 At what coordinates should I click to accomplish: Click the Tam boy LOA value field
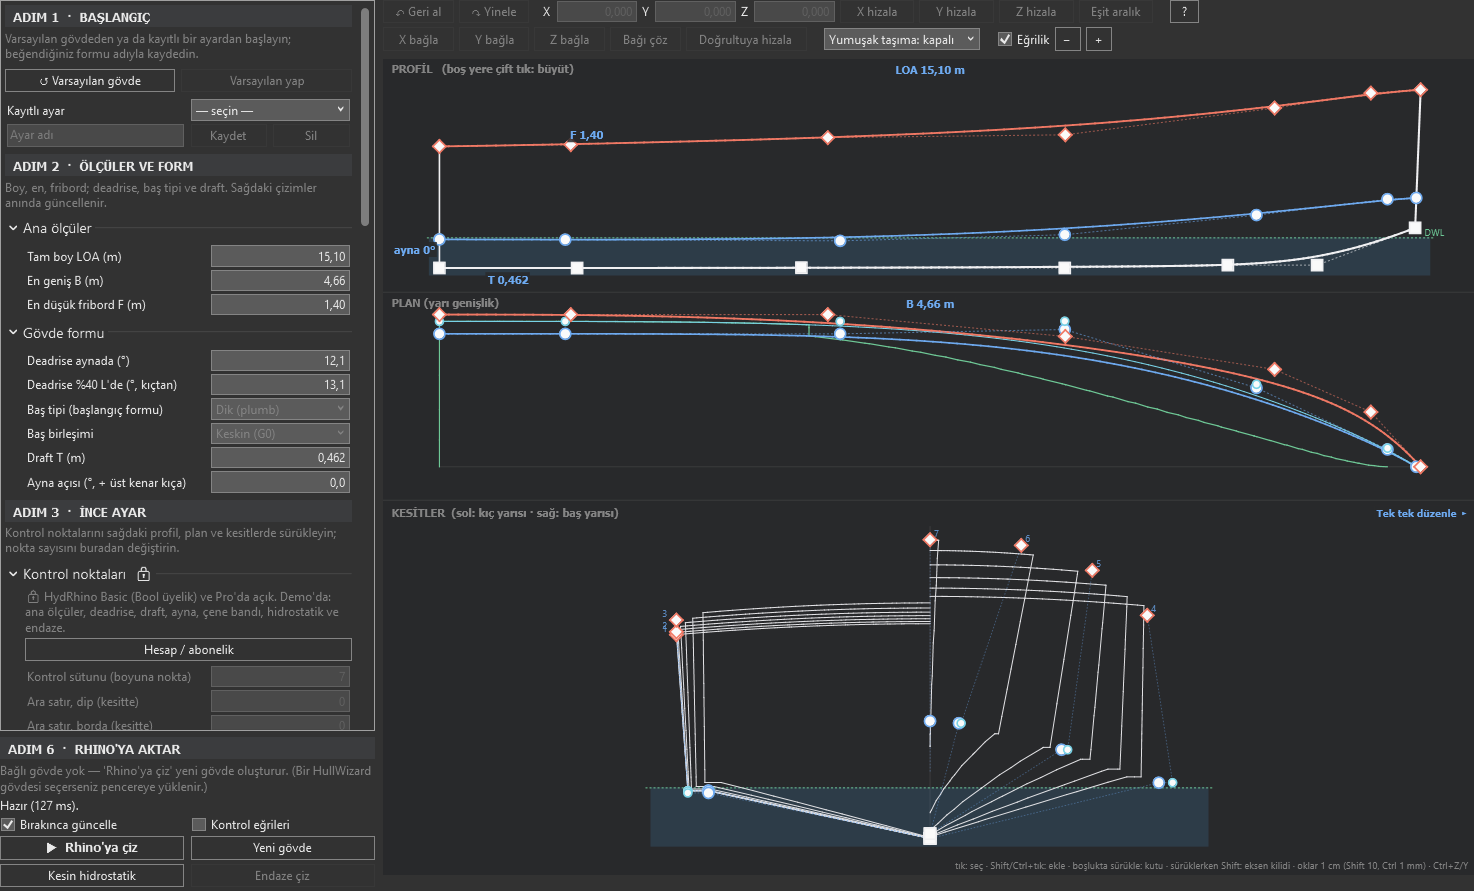point(280,256)
